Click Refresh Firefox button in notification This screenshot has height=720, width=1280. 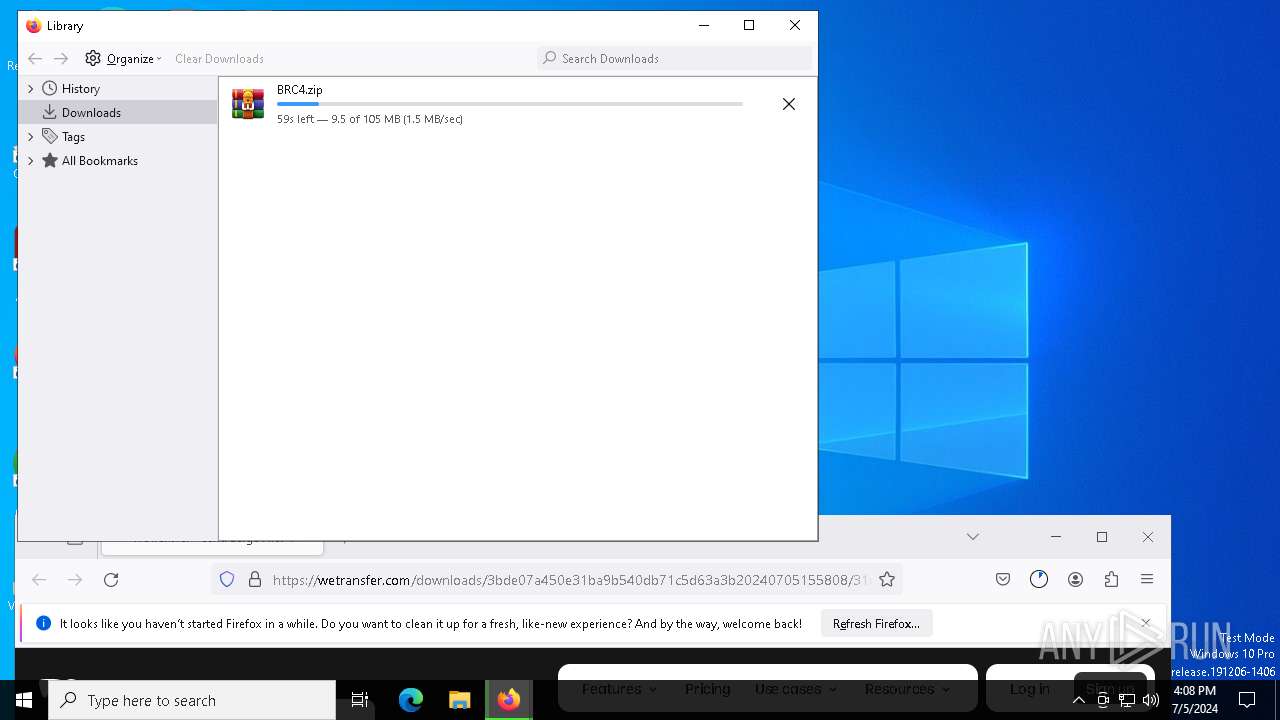click(876, 623)
